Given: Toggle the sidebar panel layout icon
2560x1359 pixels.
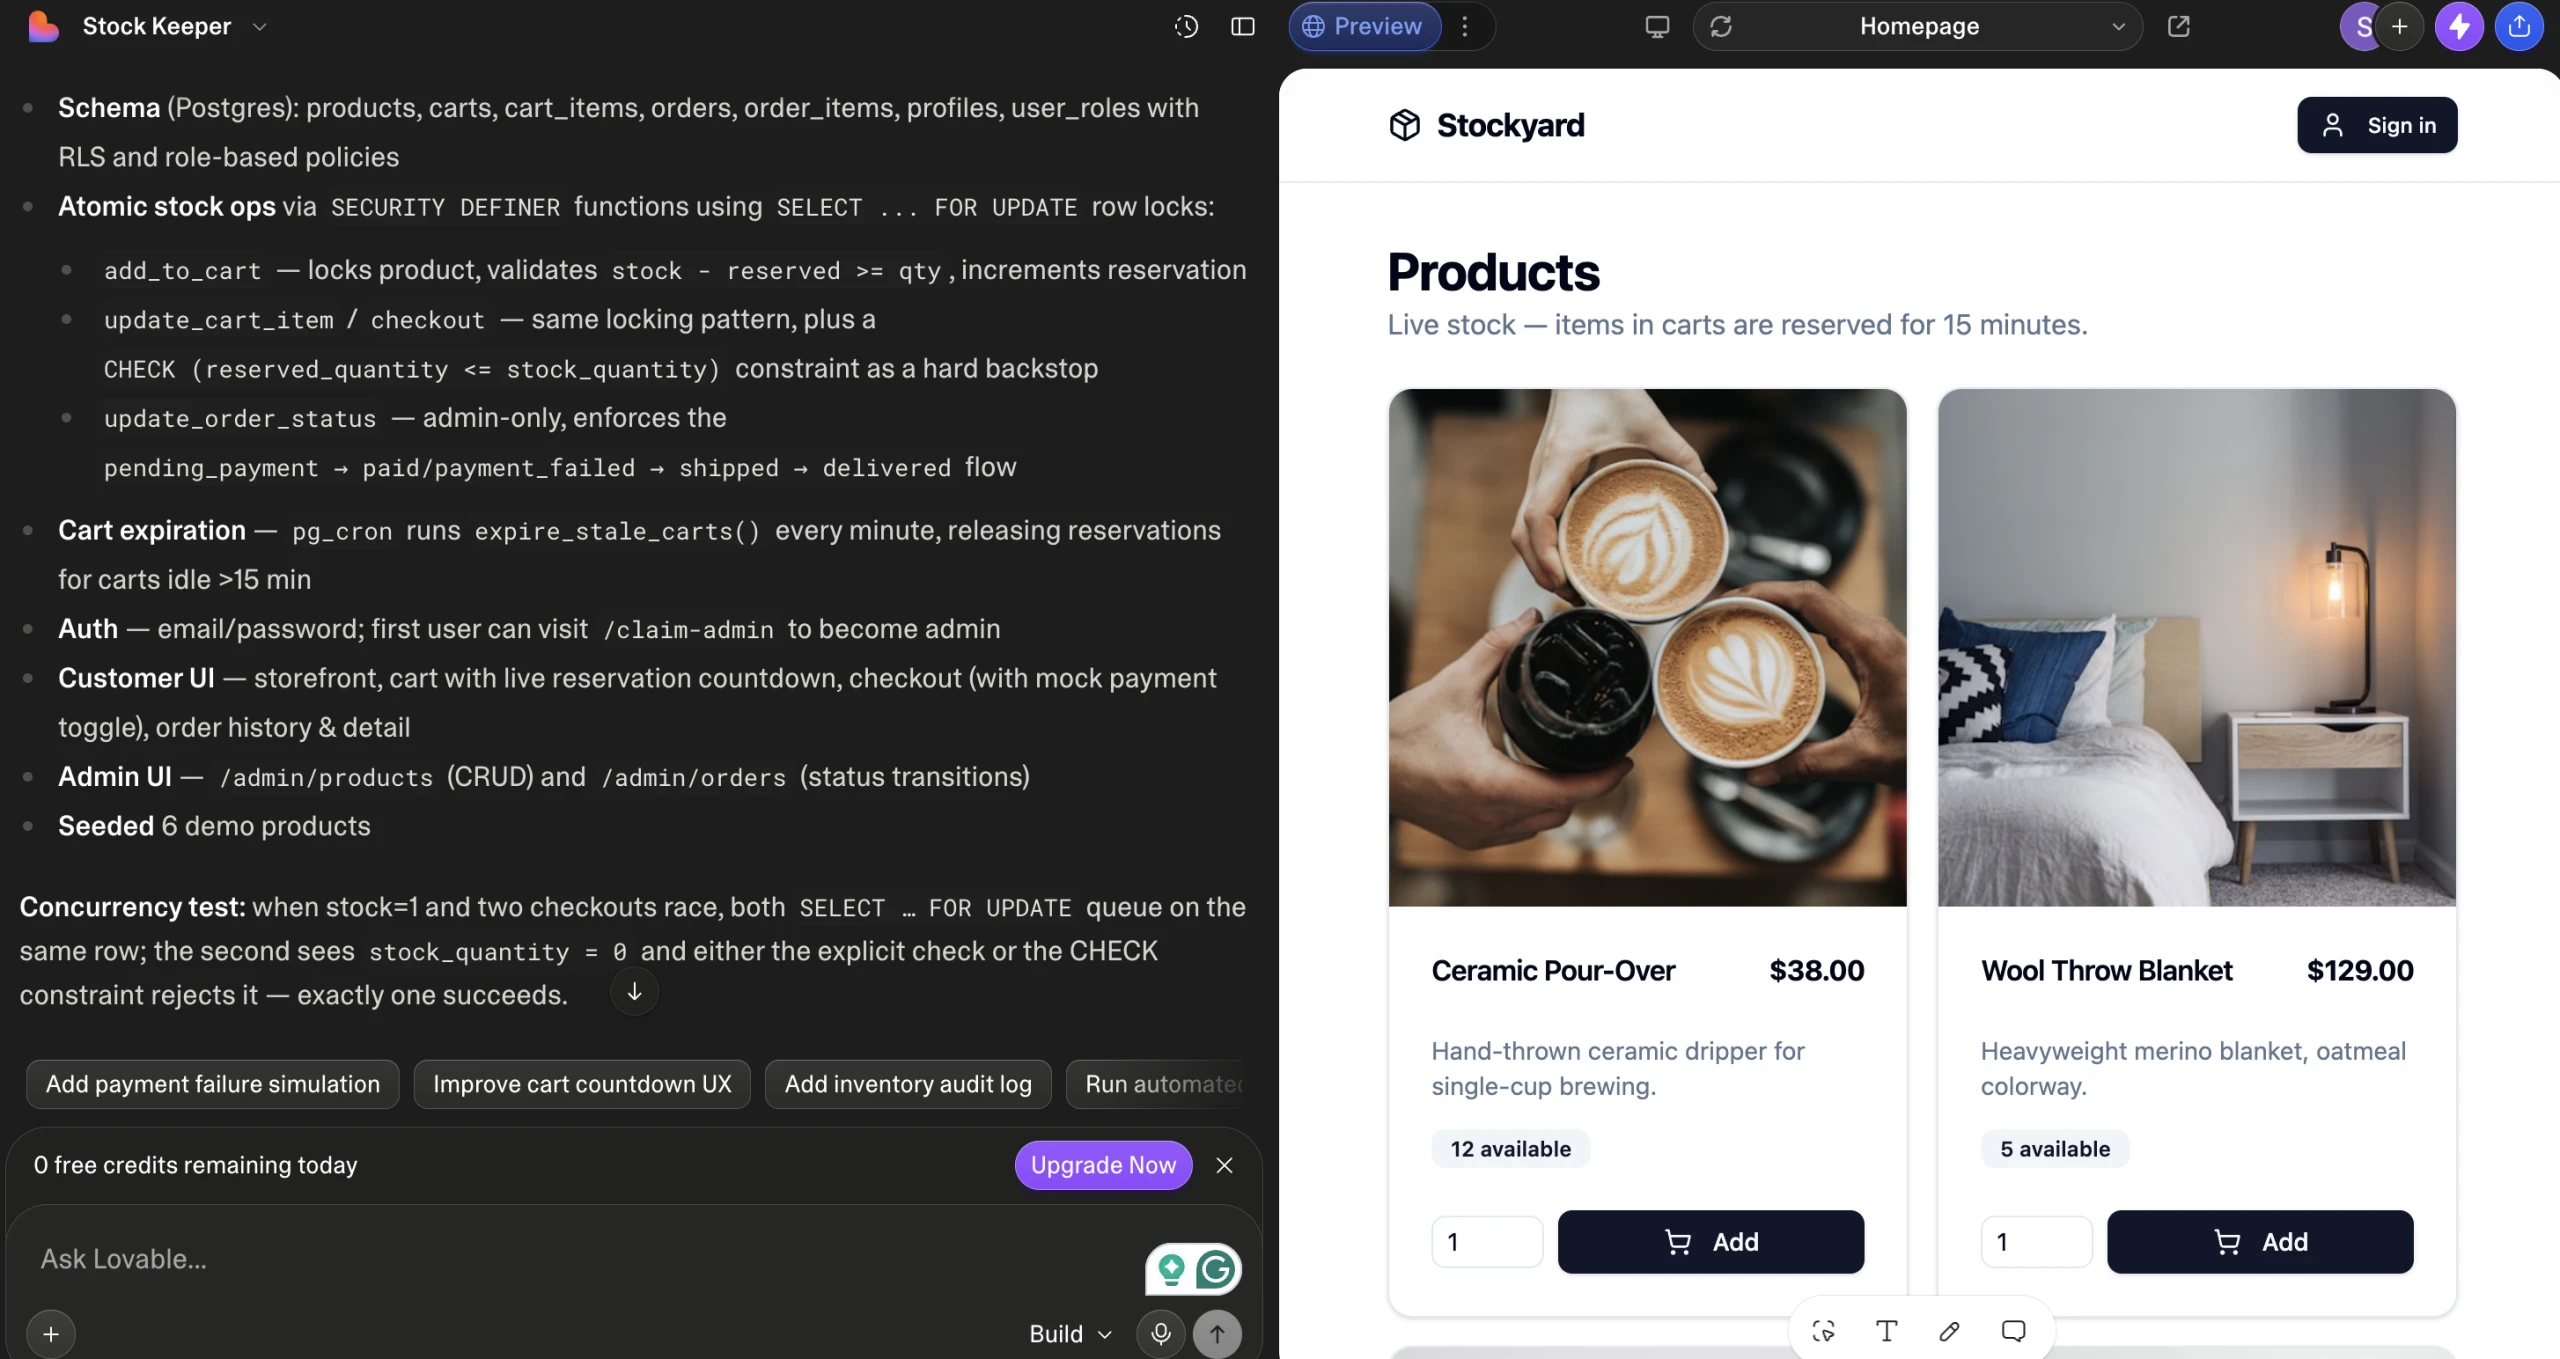Looking at the screenshot, I should click(1242, 26).
